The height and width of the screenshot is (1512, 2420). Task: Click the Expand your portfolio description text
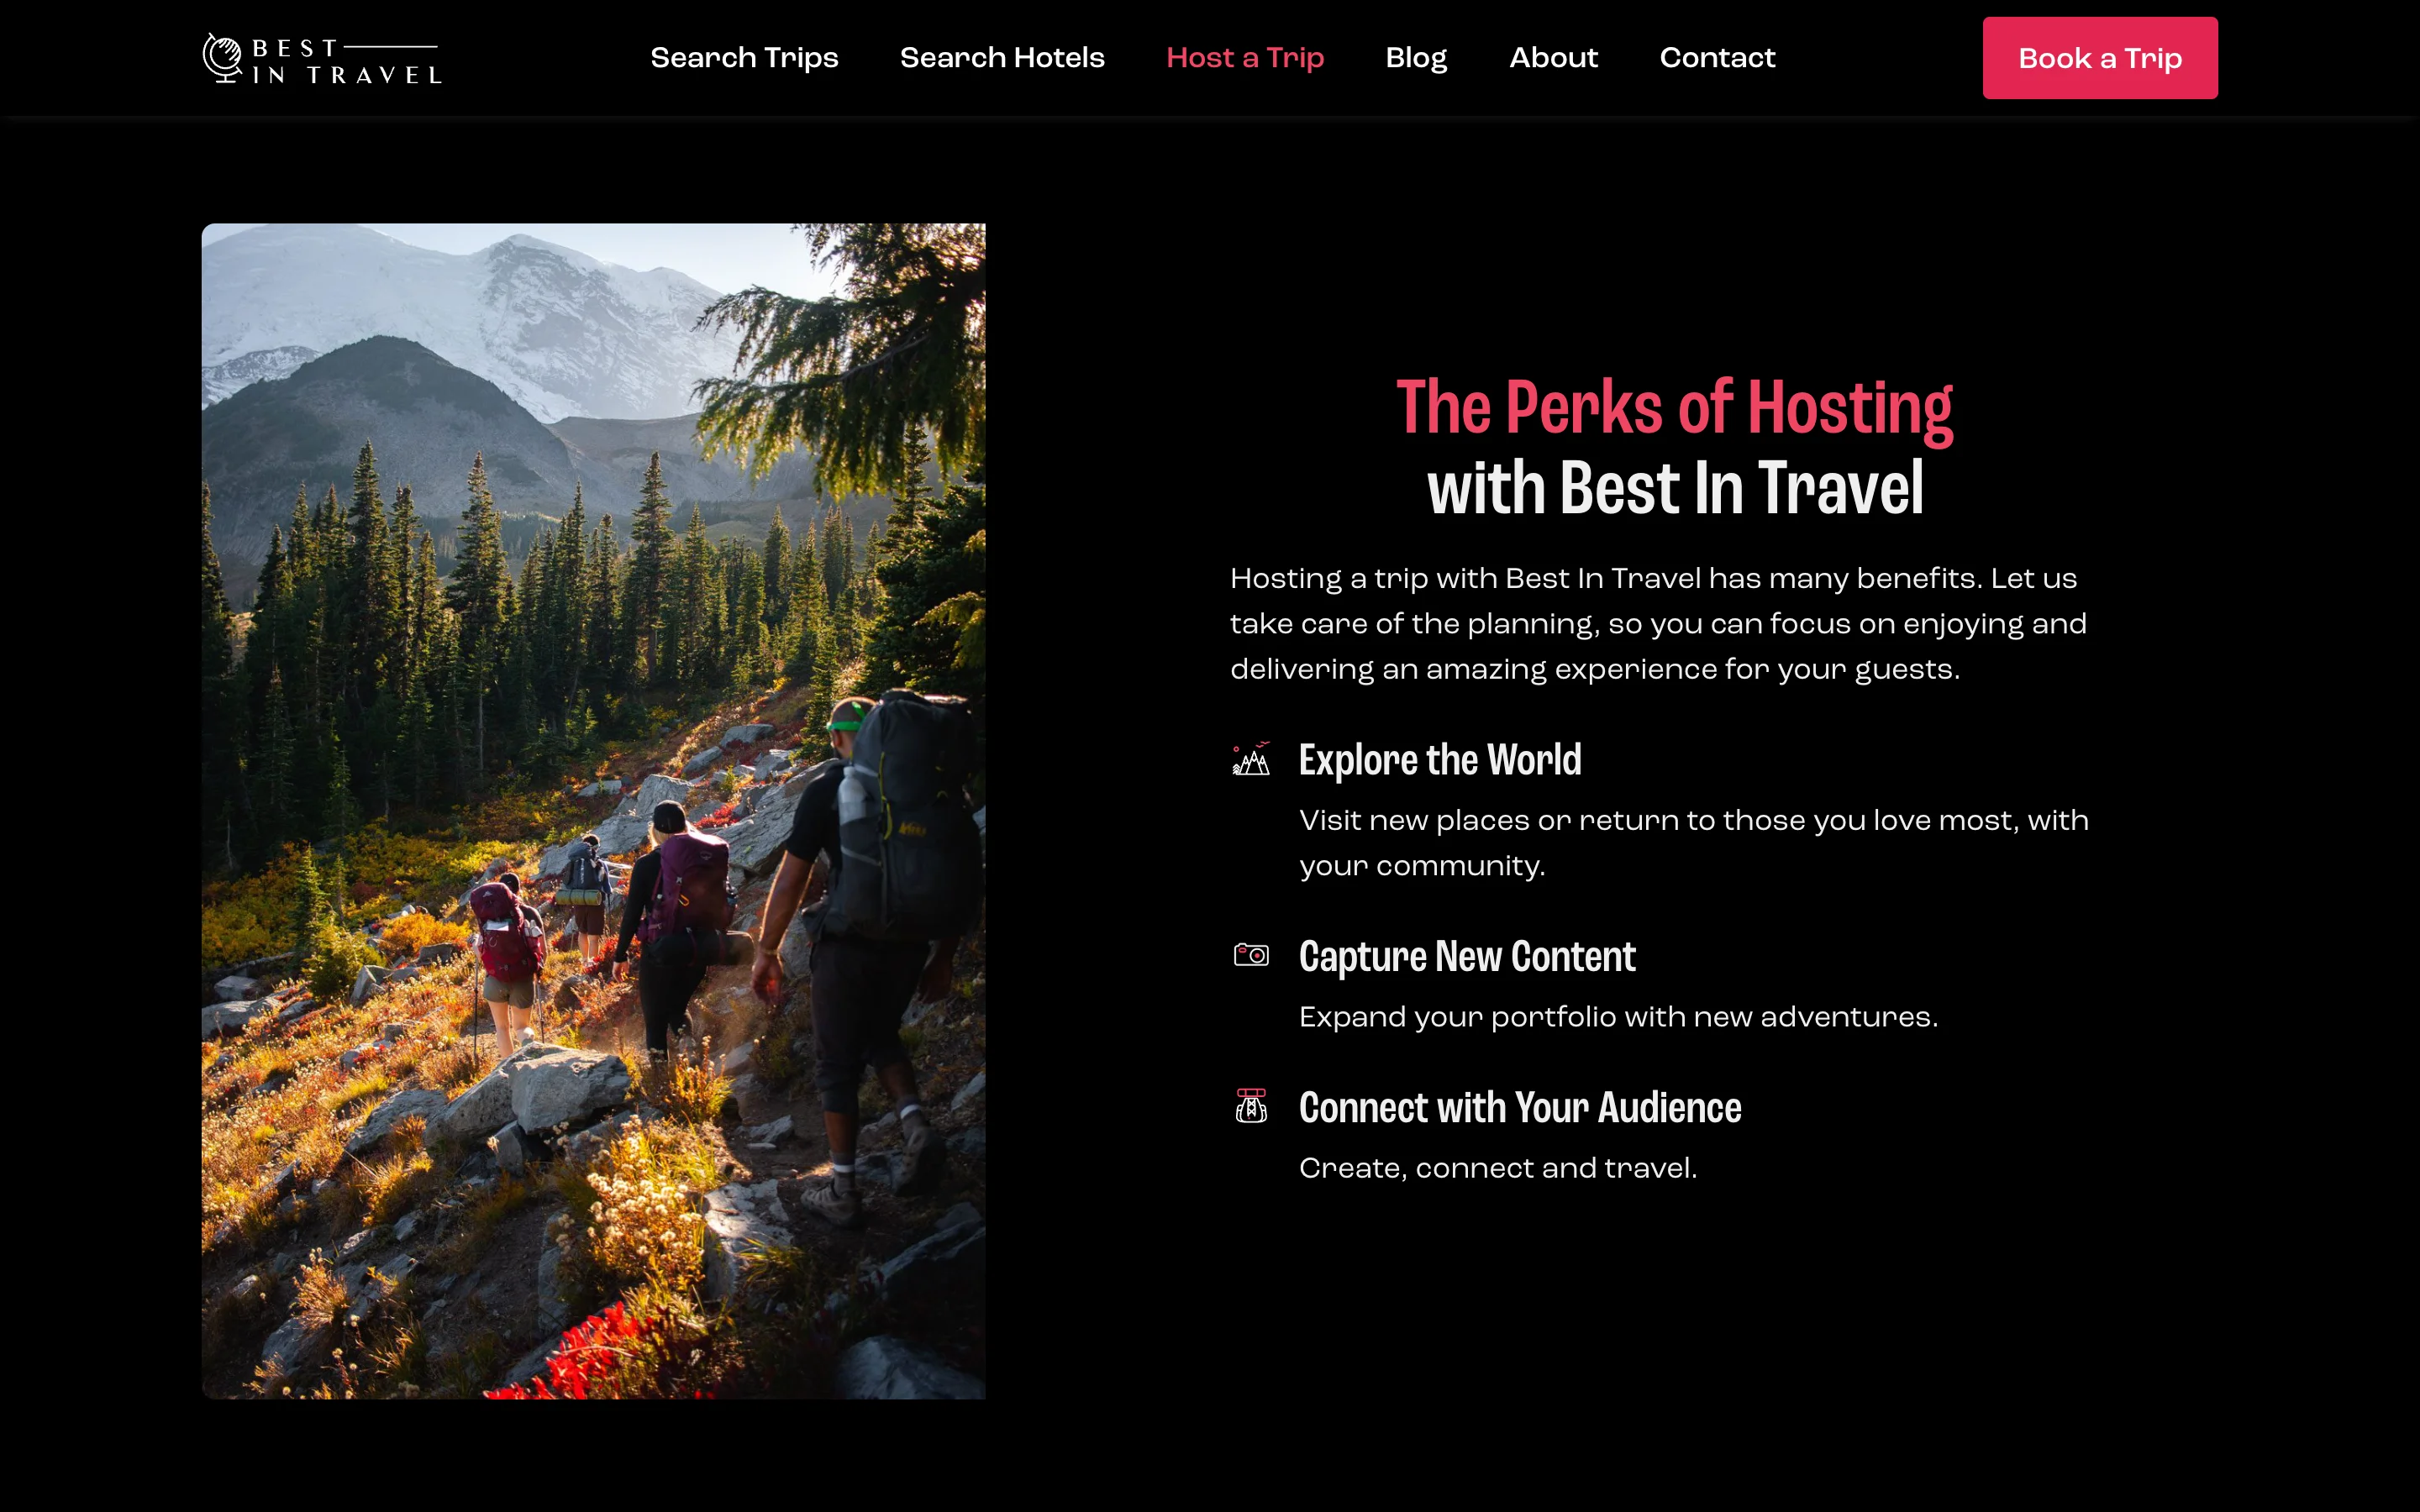tap(1618, 1017)
